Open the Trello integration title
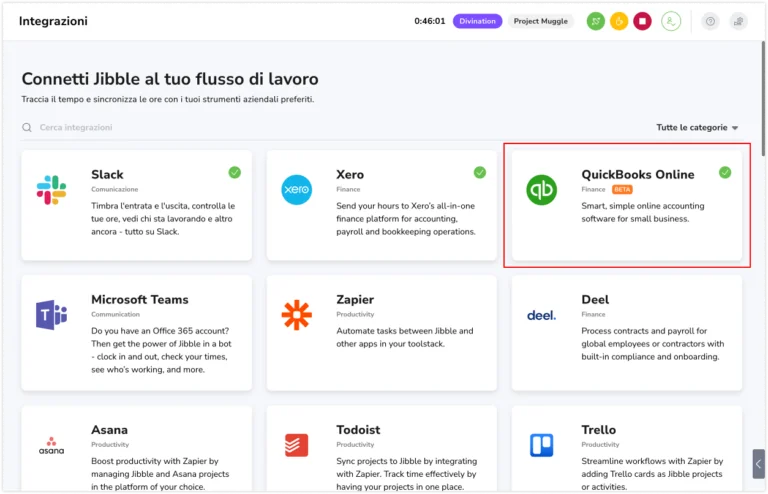The height and width of the screenshot is (494, 768). click(599, 430)
